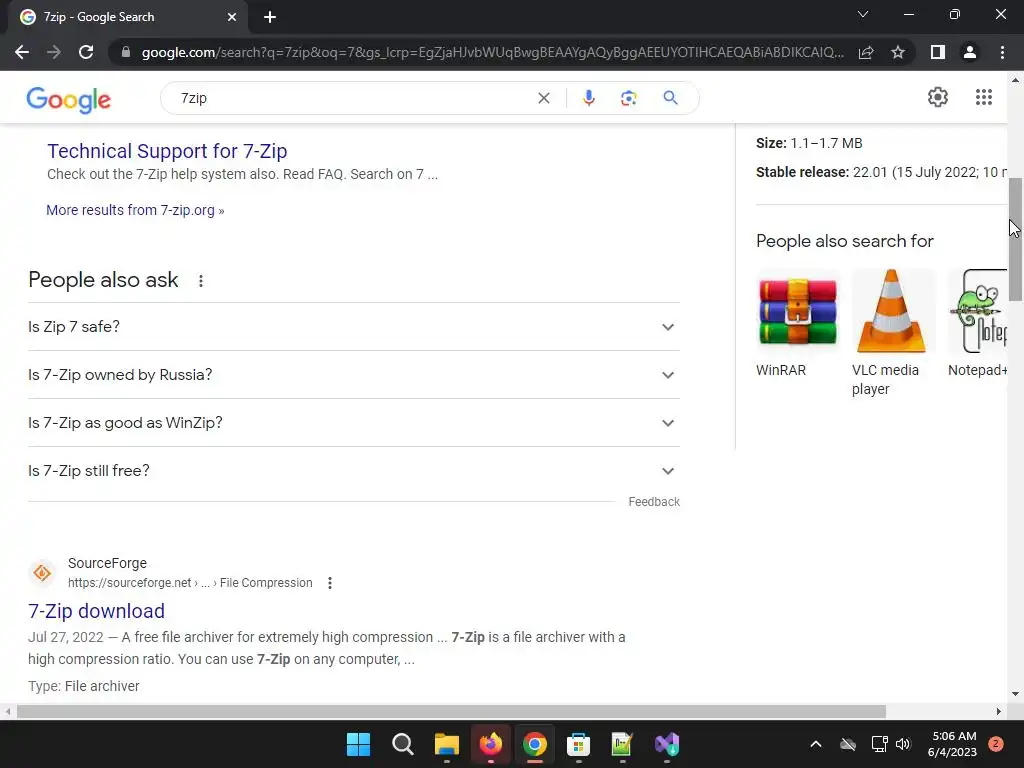Open Google quick settings gear
This screenshot has height=768, width=1024.
(x=938, y=97)
